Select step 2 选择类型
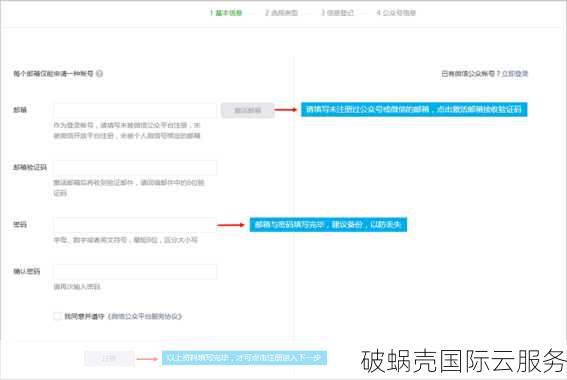567x380 pixels. 281,13
